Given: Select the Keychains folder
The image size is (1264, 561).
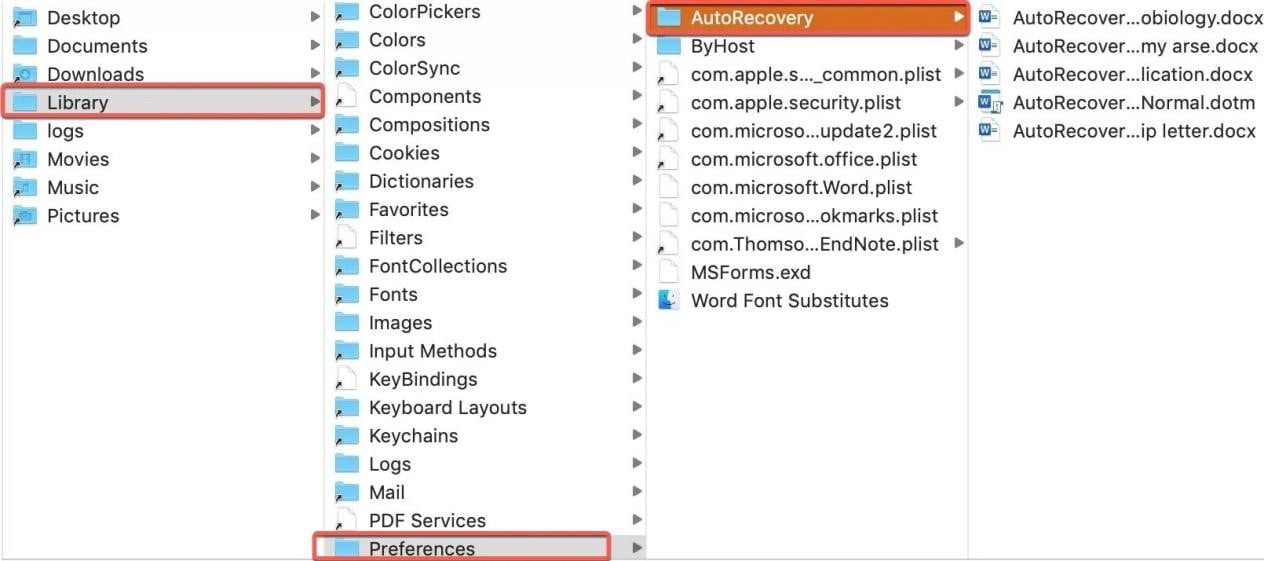Looking at the screenshot, I should (x=413, y=436).
